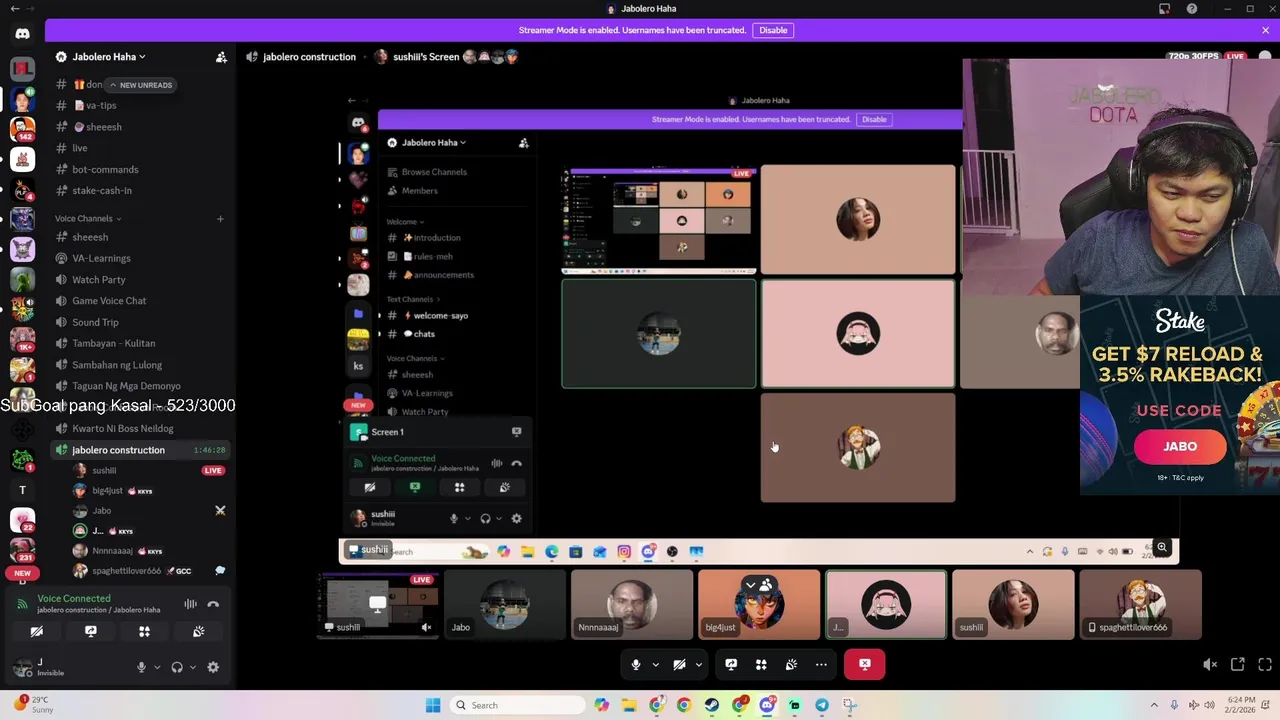This screenshot has width=1280, height=720.
Task: Open the Discord inbox icon in title bar
Action: [1164, 9]
